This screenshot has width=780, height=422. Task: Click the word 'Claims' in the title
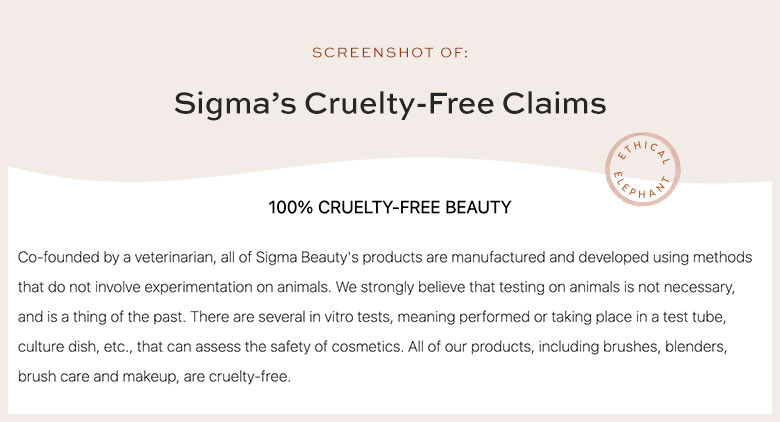554,104
